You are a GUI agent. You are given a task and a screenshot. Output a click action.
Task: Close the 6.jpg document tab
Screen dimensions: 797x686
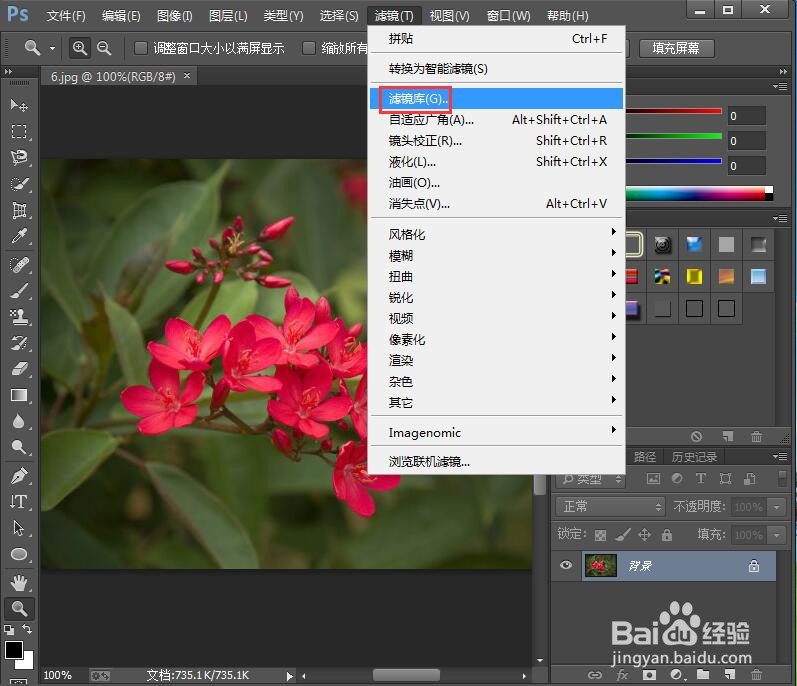coord(187,76)
